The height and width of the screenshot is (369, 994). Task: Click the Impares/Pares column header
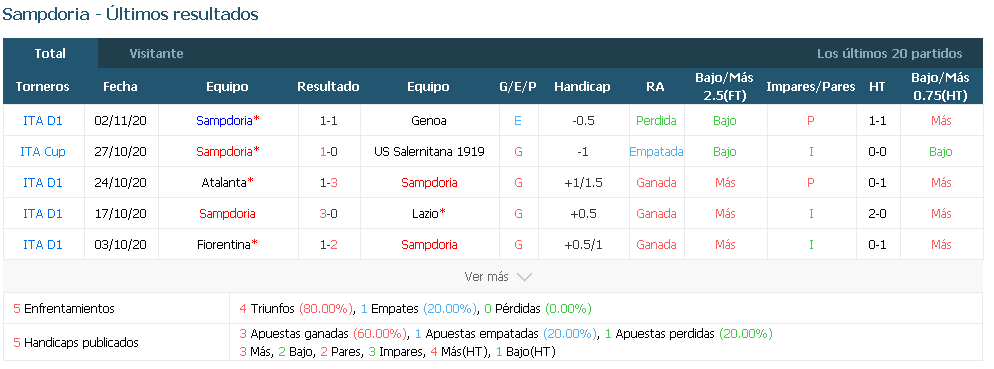[x=810, y=87]
